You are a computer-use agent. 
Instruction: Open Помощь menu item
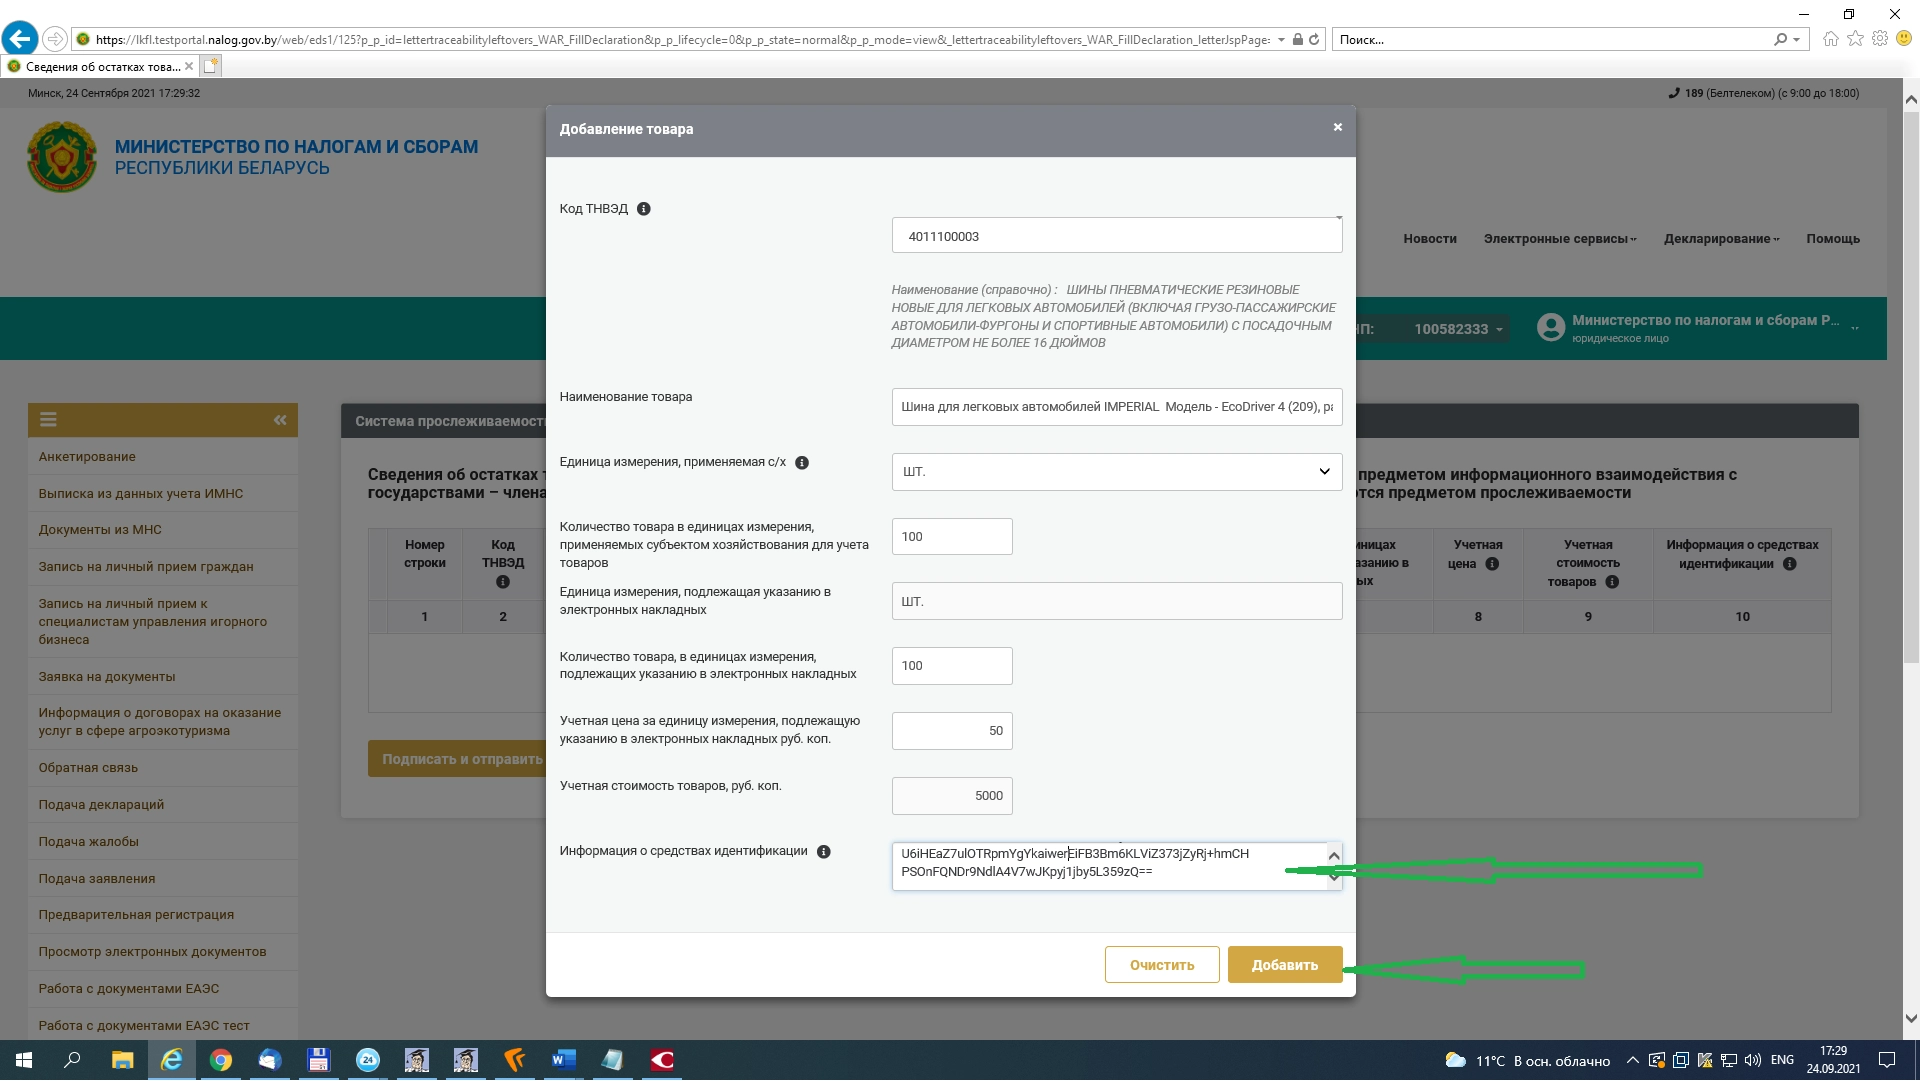[x=1833, y=239]
